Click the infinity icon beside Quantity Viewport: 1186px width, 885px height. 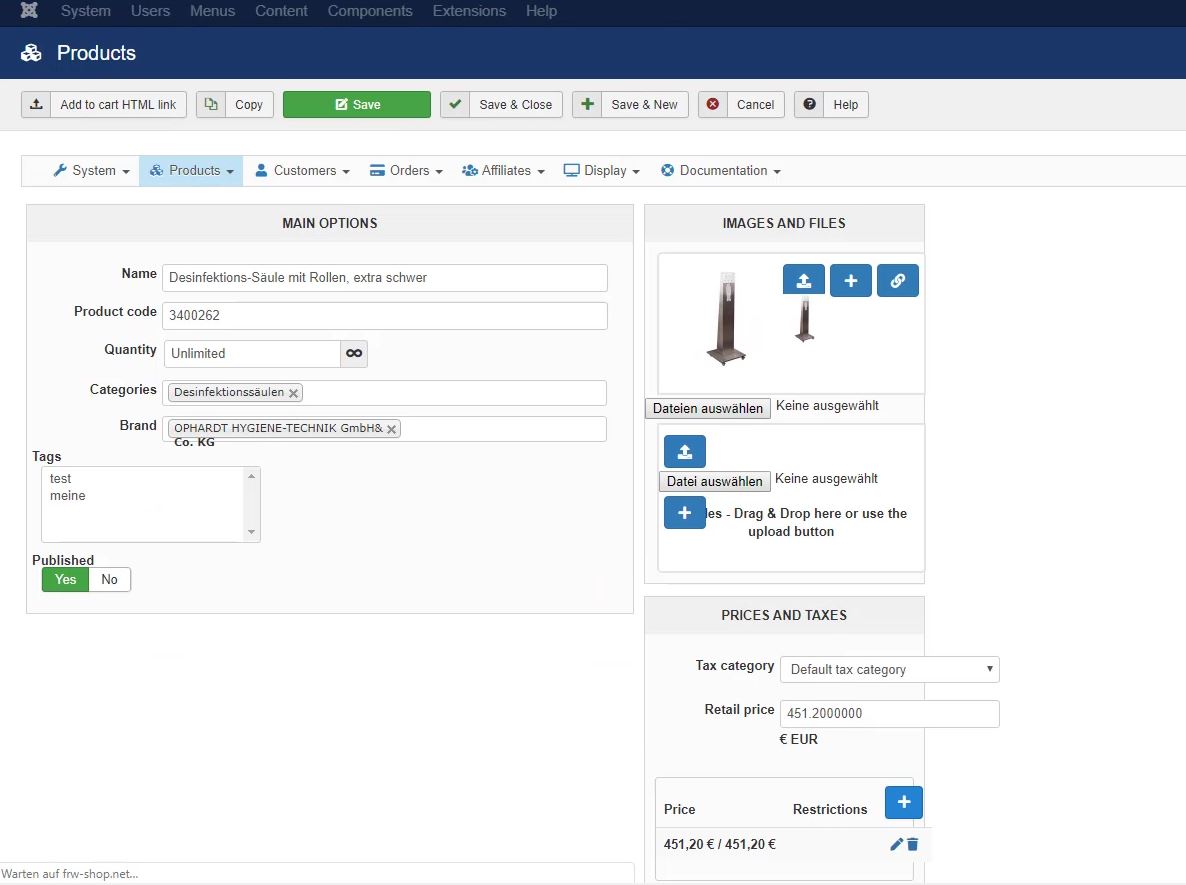[354, 353]
